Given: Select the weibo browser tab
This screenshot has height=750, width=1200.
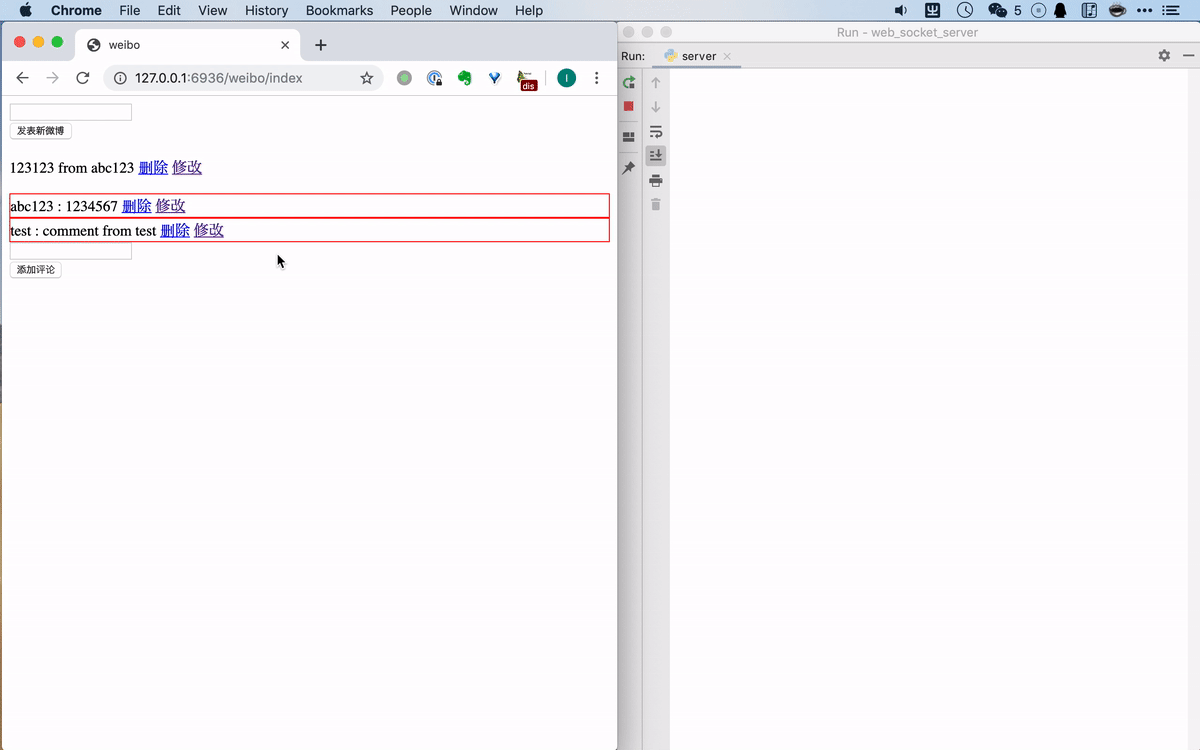Looking at the screenshot, I should tap(188, 45).
